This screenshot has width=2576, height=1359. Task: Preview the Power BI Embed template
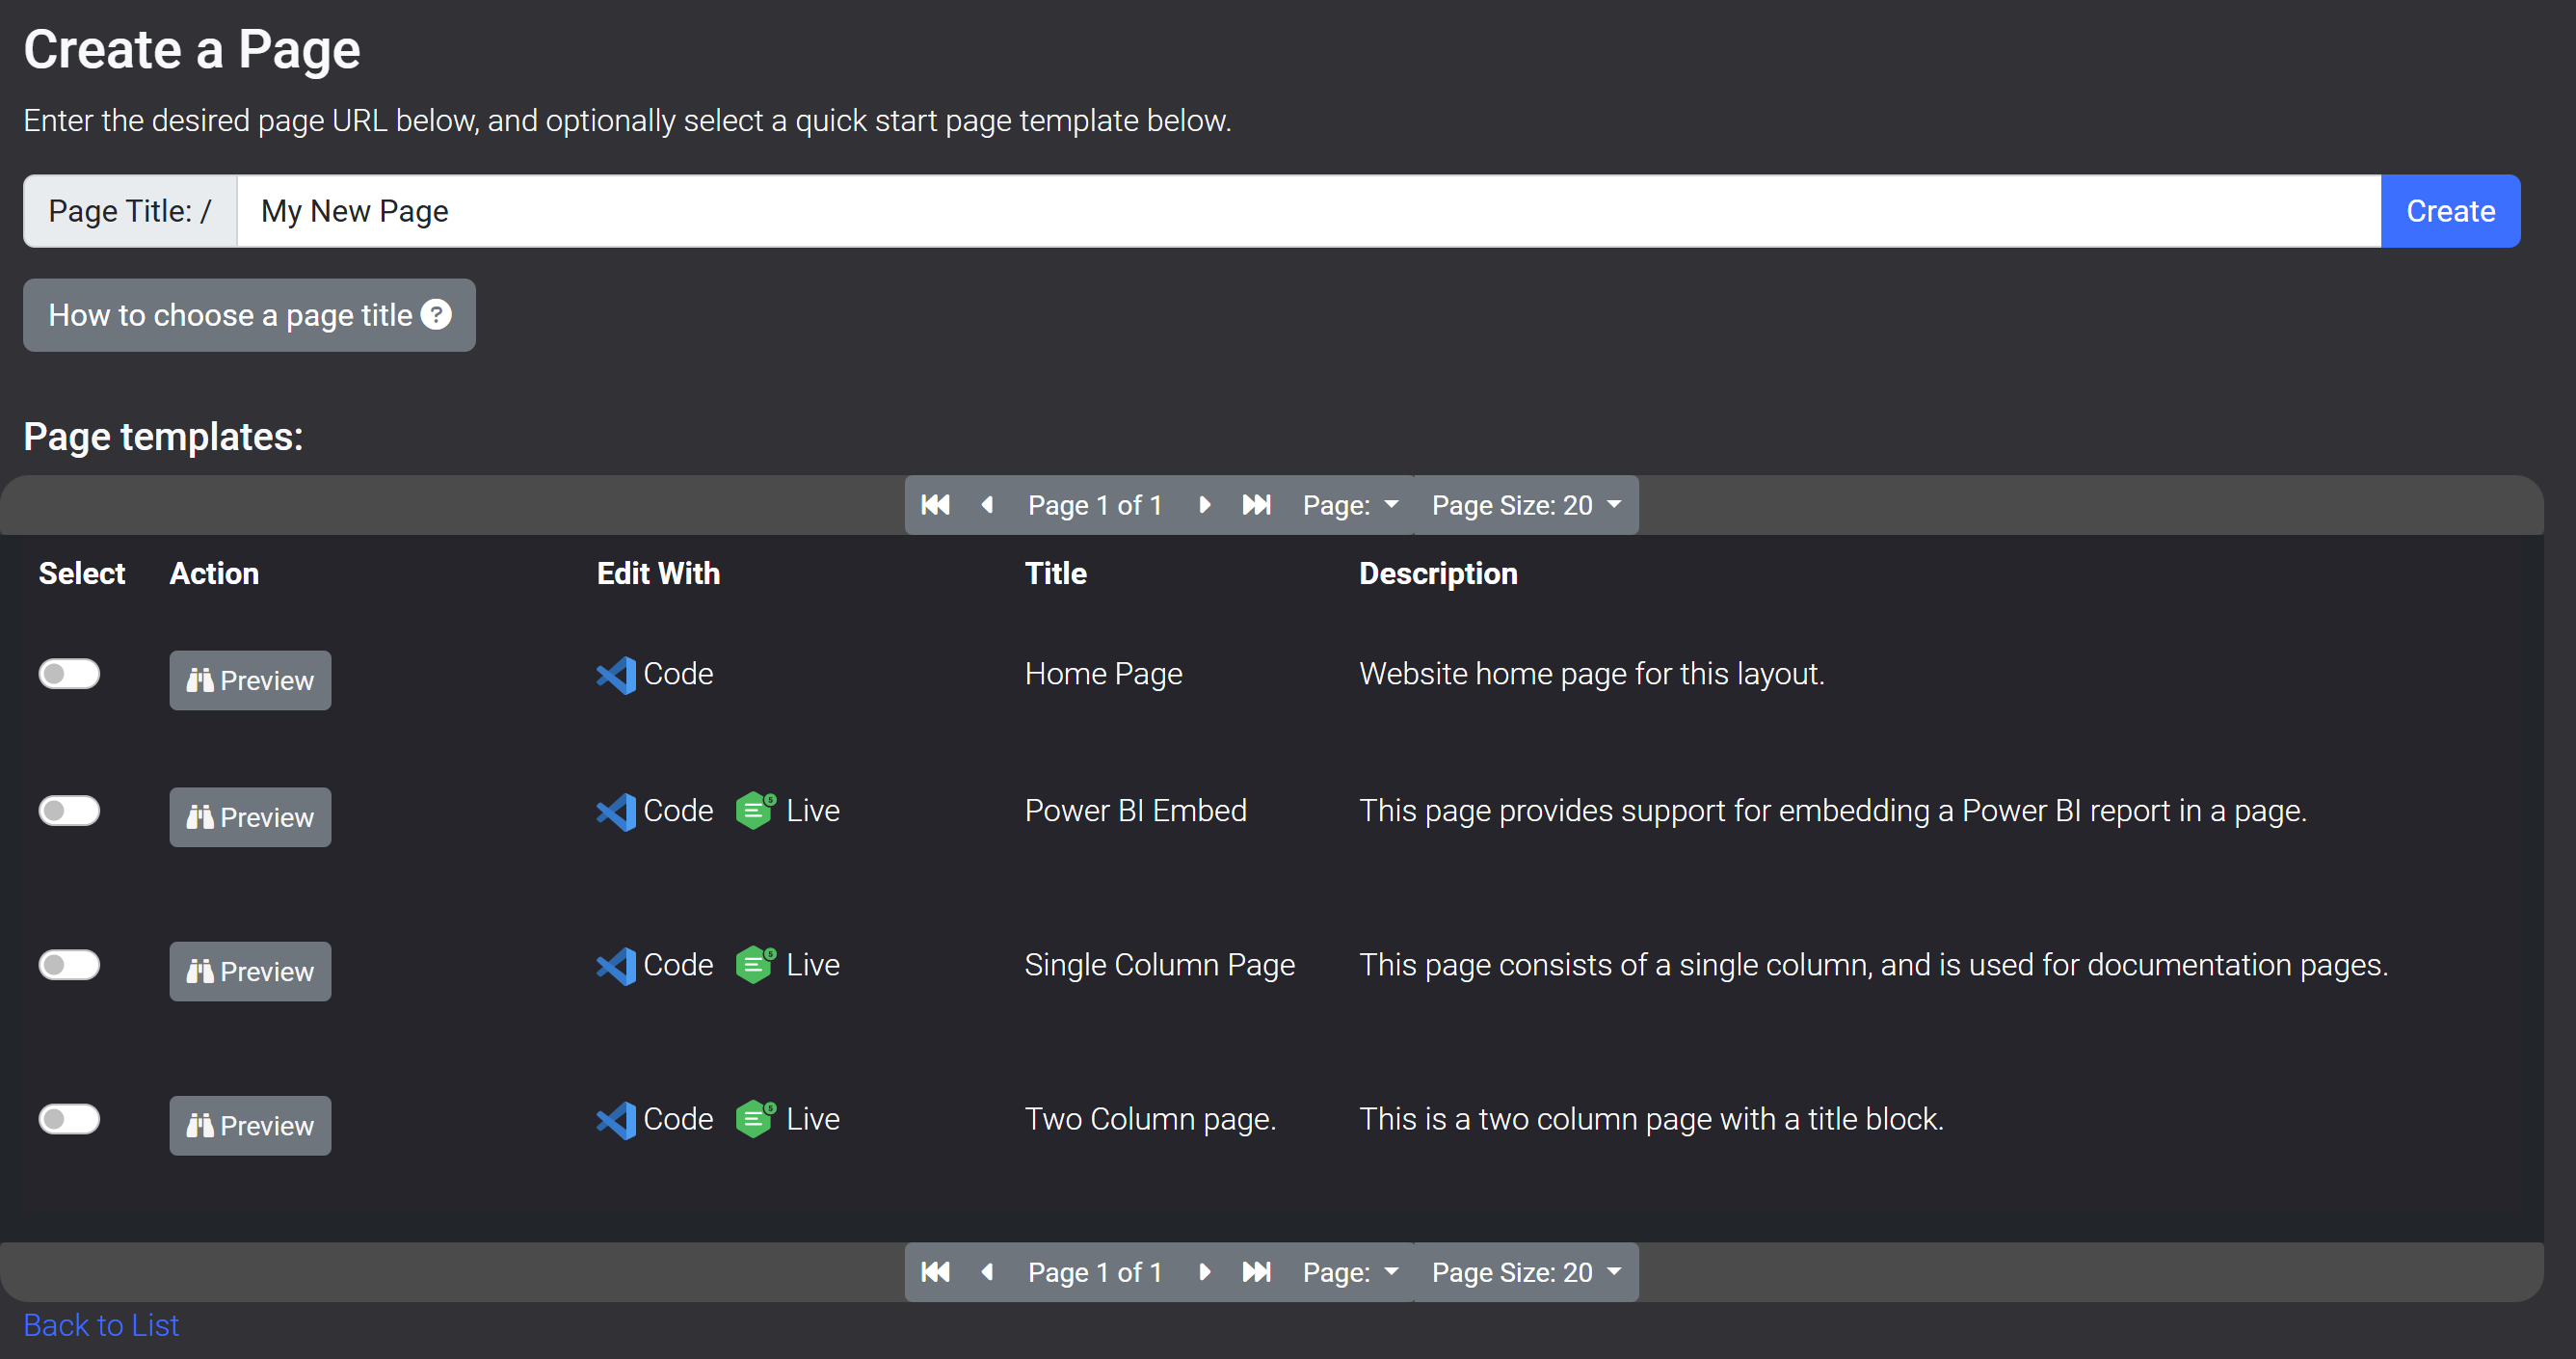click(250, 817)
